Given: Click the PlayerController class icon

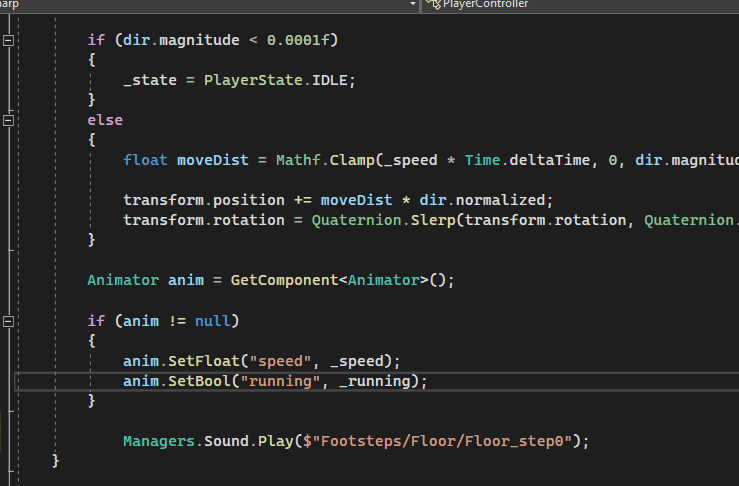Looking at the screenshot, I should [433, 5].
